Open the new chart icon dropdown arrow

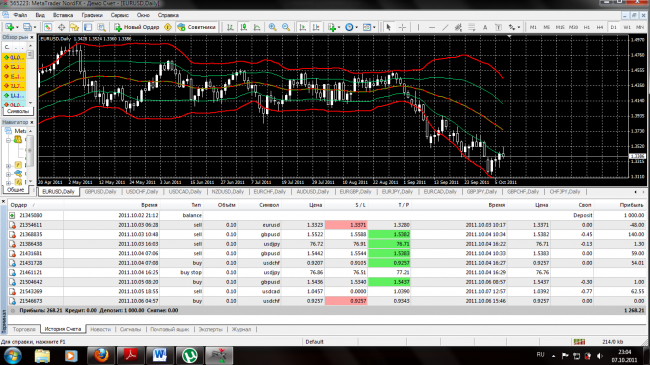click(x=17, y=27)
